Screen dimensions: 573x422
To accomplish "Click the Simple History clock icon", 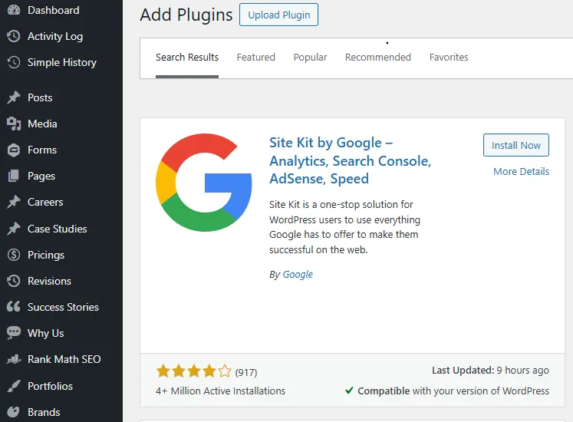I will (14, 62).
